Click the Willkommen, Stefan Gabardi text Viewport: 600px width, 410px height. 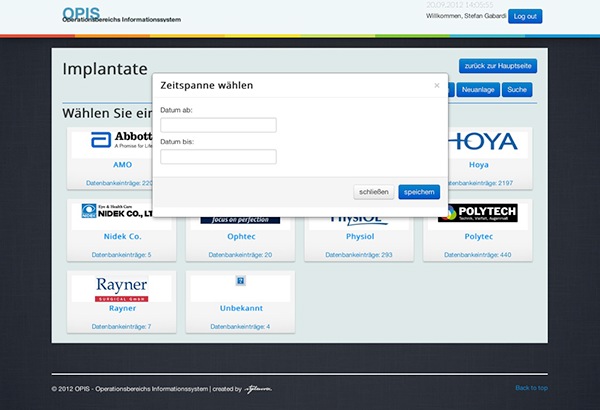coord(466,16)
